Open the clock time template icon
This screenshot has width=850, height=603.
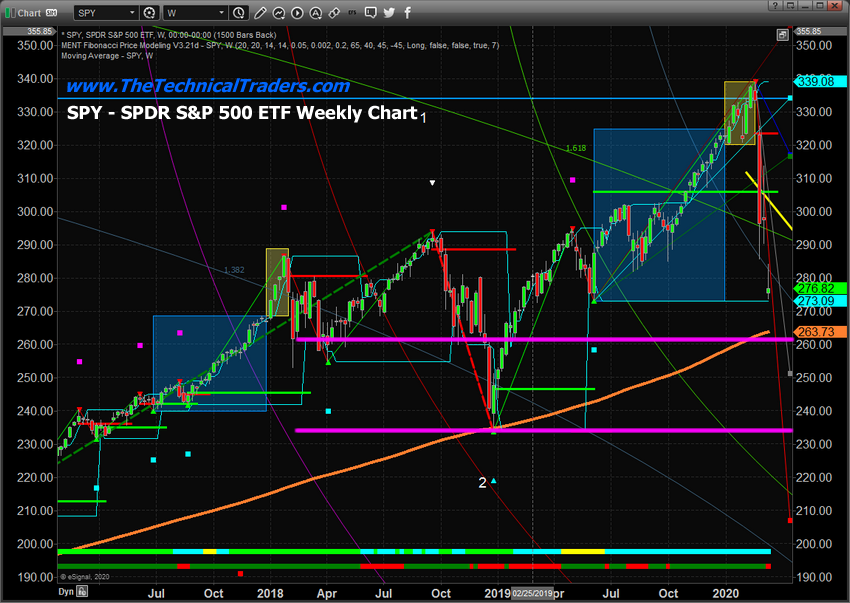239,13
